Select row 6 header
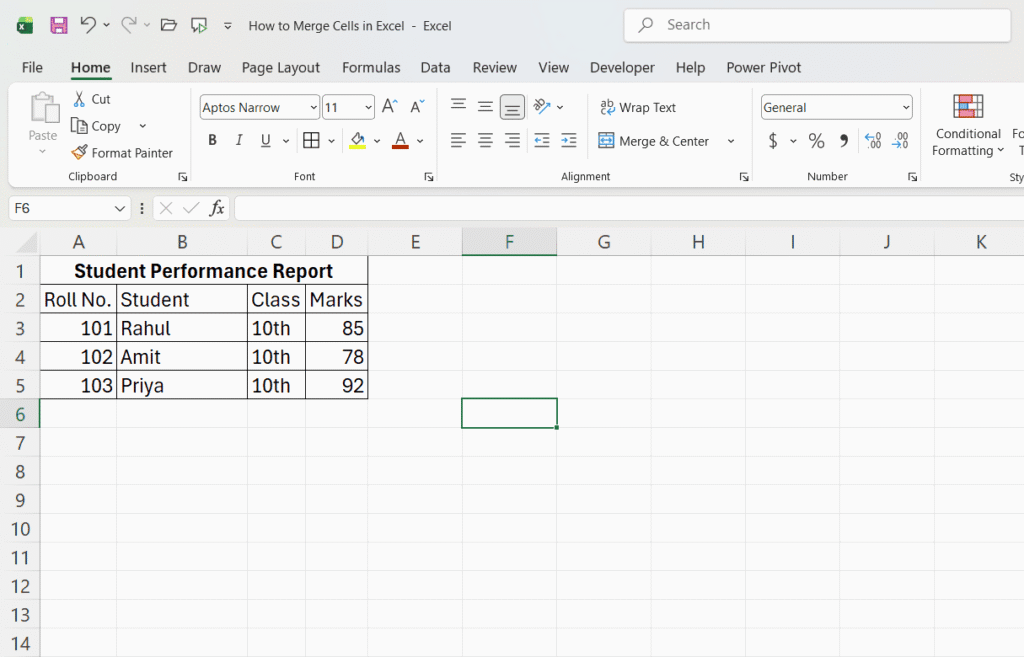Screen dimensions: 1024x657 tap(20, 414)
